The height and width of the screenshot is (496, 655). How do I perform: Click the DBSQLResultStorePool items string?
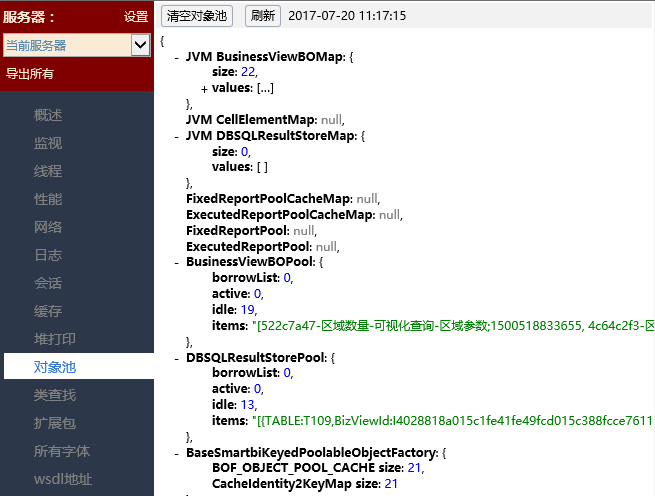[x=453, y=420]
